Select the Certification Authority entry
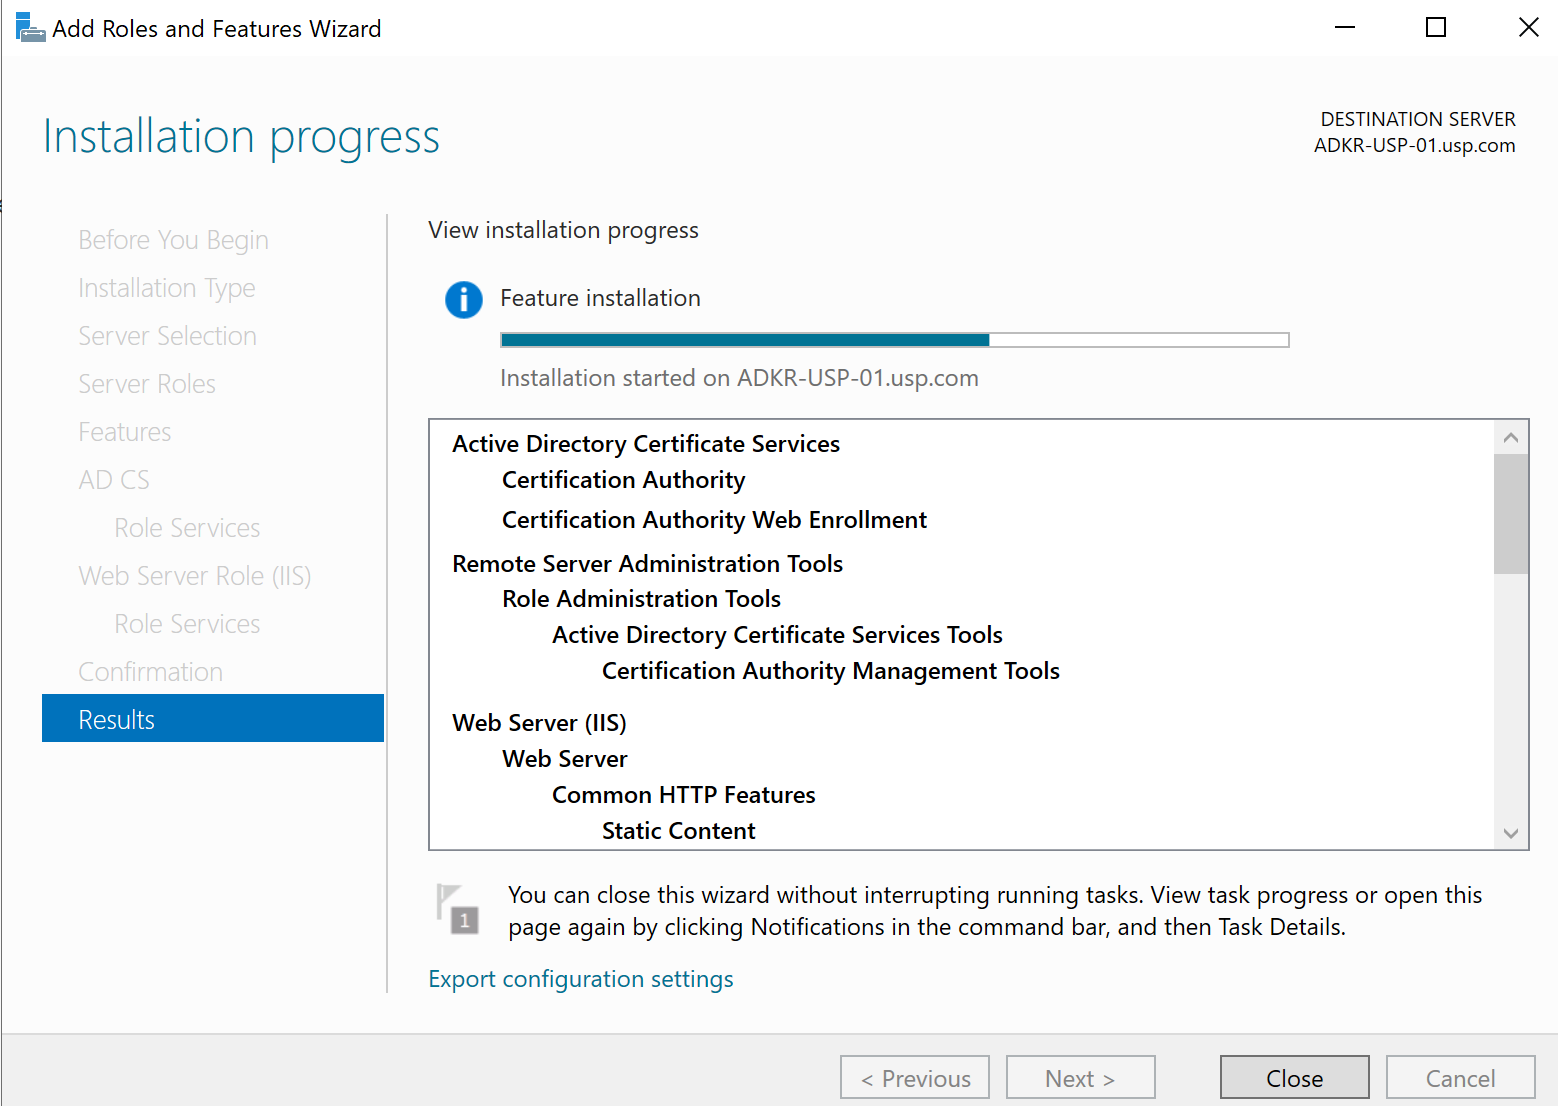The height and width of the screenshot is (1106, 1558). tap(624, 480)
